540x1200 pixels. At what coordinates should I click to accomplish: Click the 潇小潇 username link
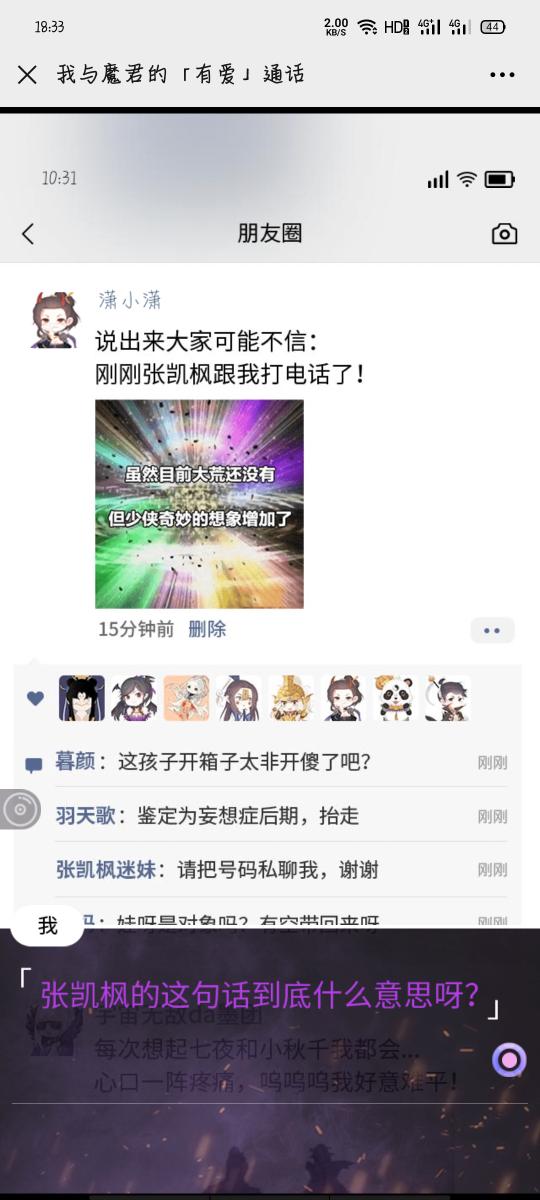(130, 300)
